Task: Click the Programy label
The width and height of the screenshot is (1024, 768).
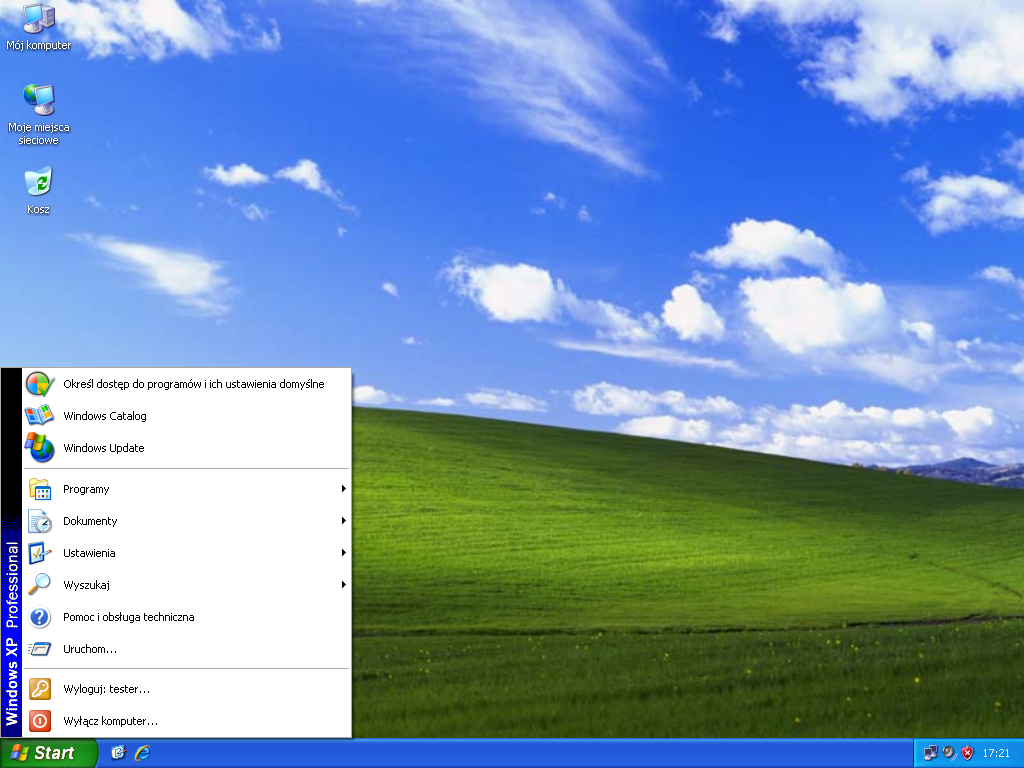Action: coord(86,489)
